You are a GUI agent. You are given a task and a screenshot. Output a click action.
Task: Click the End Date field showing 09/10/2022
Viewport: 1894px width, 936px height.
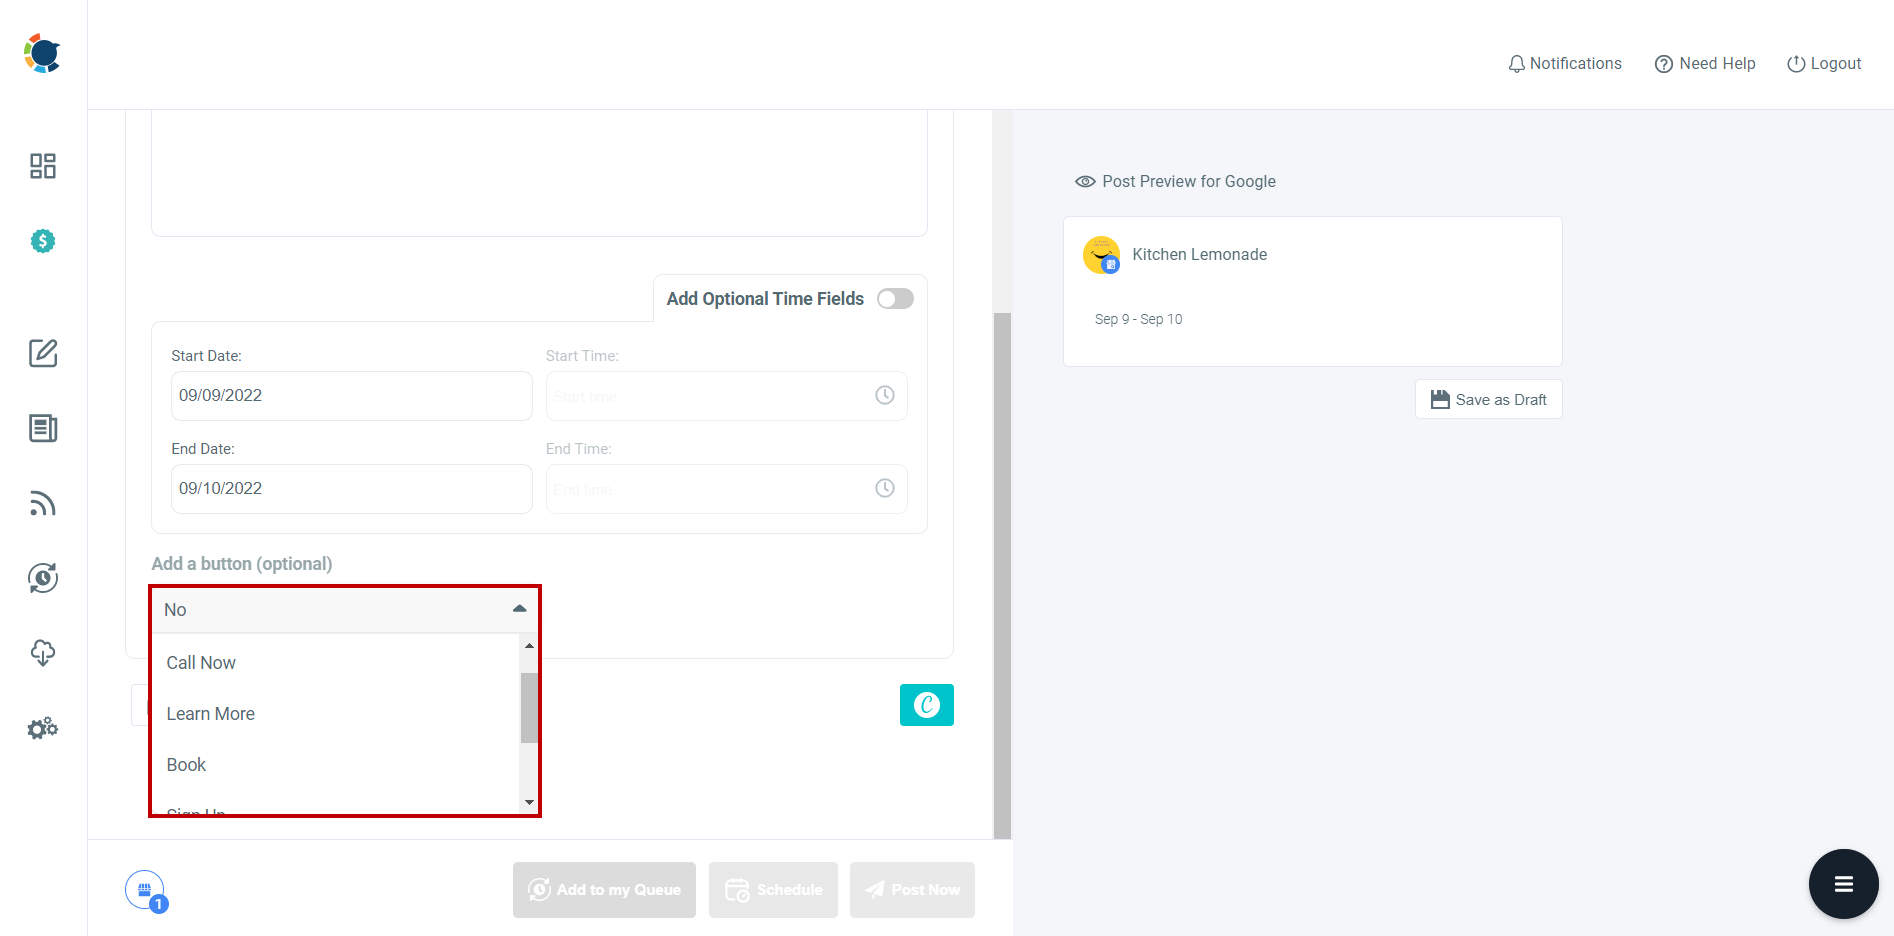click(351, 488)
